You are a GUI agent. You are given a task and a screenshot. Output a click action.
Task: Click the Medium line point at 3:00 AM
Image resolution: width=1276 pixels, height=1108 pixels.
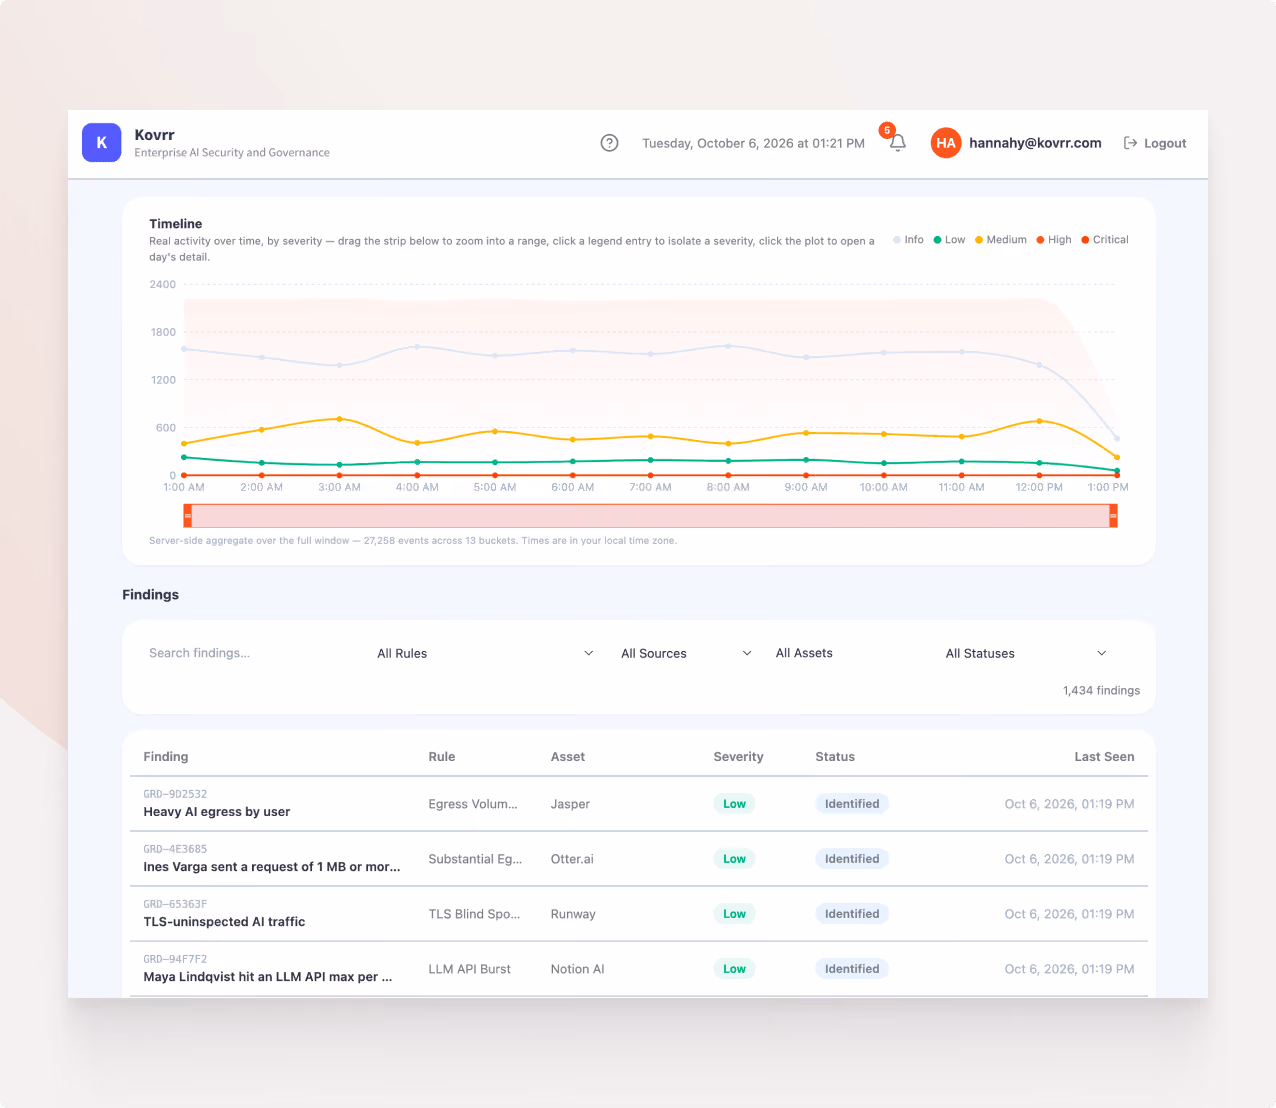(339, 419)
